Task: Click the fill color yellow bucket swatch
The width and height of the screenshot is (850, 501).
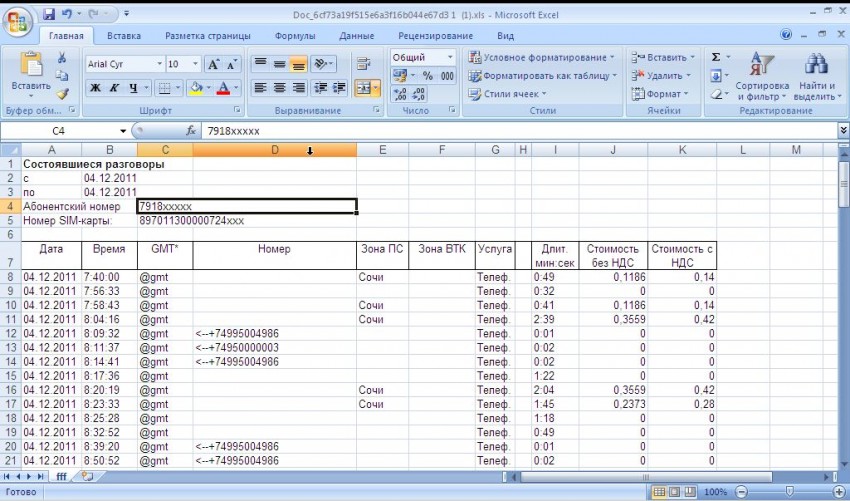Action: tap(196, 88)
